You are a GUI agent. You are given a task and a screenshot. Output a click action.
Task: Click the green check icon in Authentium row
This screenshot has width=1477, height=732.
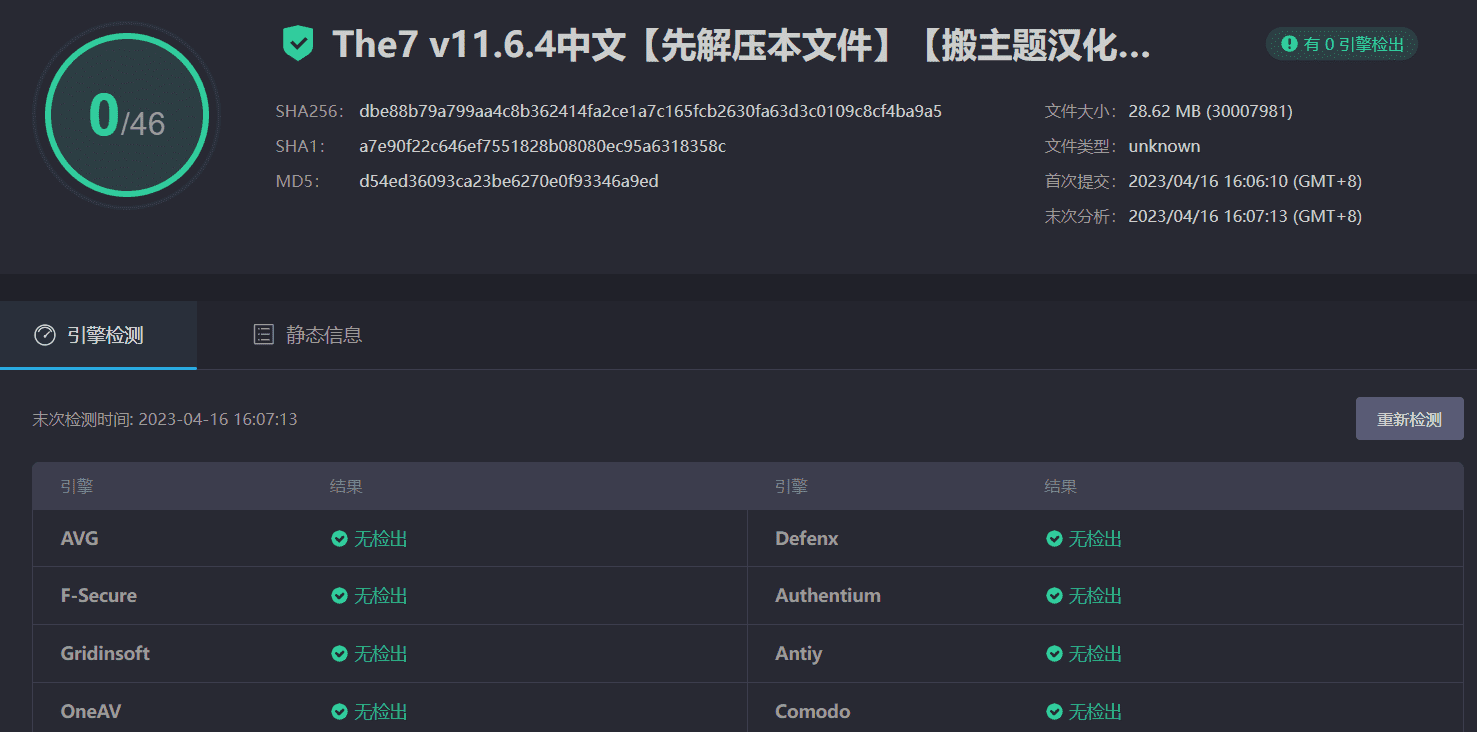pyautogui.click(x=1054, y=596)
